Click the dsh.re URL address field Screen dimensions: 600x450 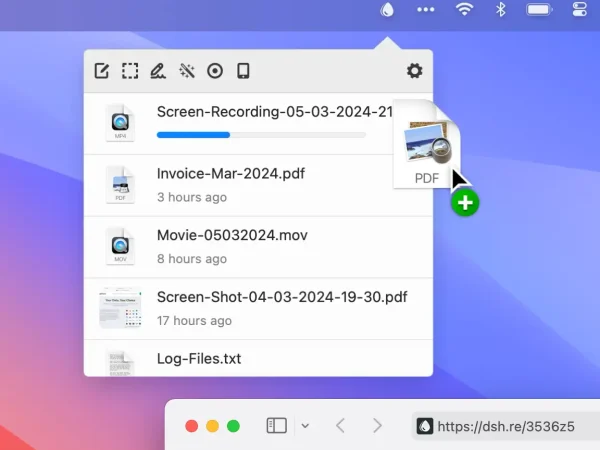coord(506,426)
